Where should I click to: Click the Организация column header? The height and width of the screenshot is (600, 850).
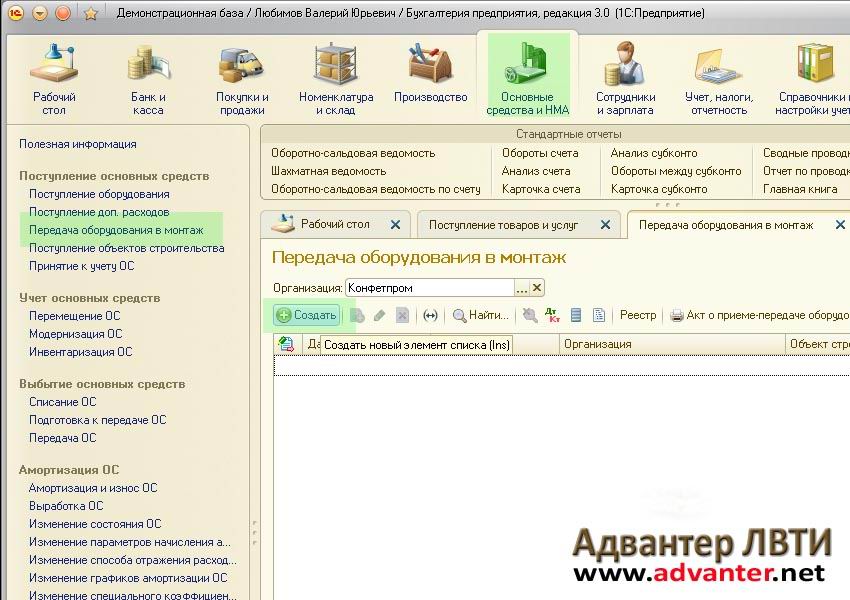click(x=672, y=344)
